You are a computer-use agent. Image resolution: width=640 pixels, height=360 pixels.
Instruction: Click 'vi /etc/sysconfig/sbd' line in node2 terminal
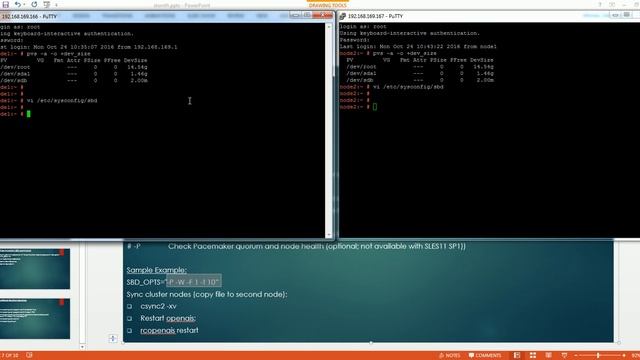[x=408, y=87]
